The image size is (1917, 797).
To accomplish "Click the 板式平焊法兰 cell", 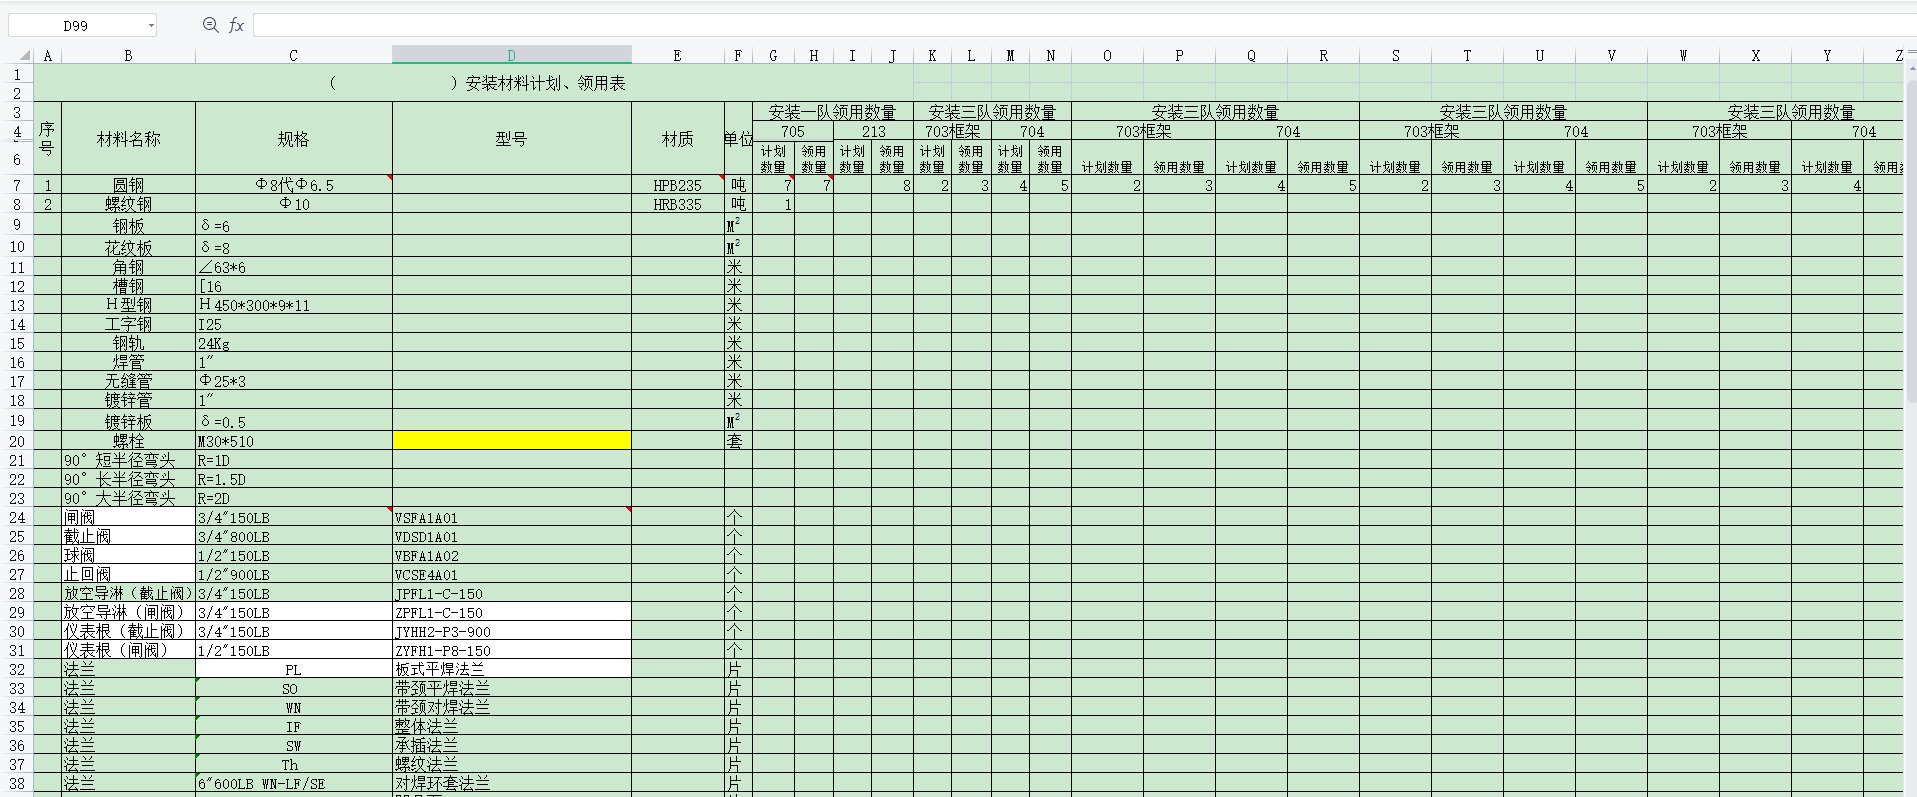I will (512, 669).
